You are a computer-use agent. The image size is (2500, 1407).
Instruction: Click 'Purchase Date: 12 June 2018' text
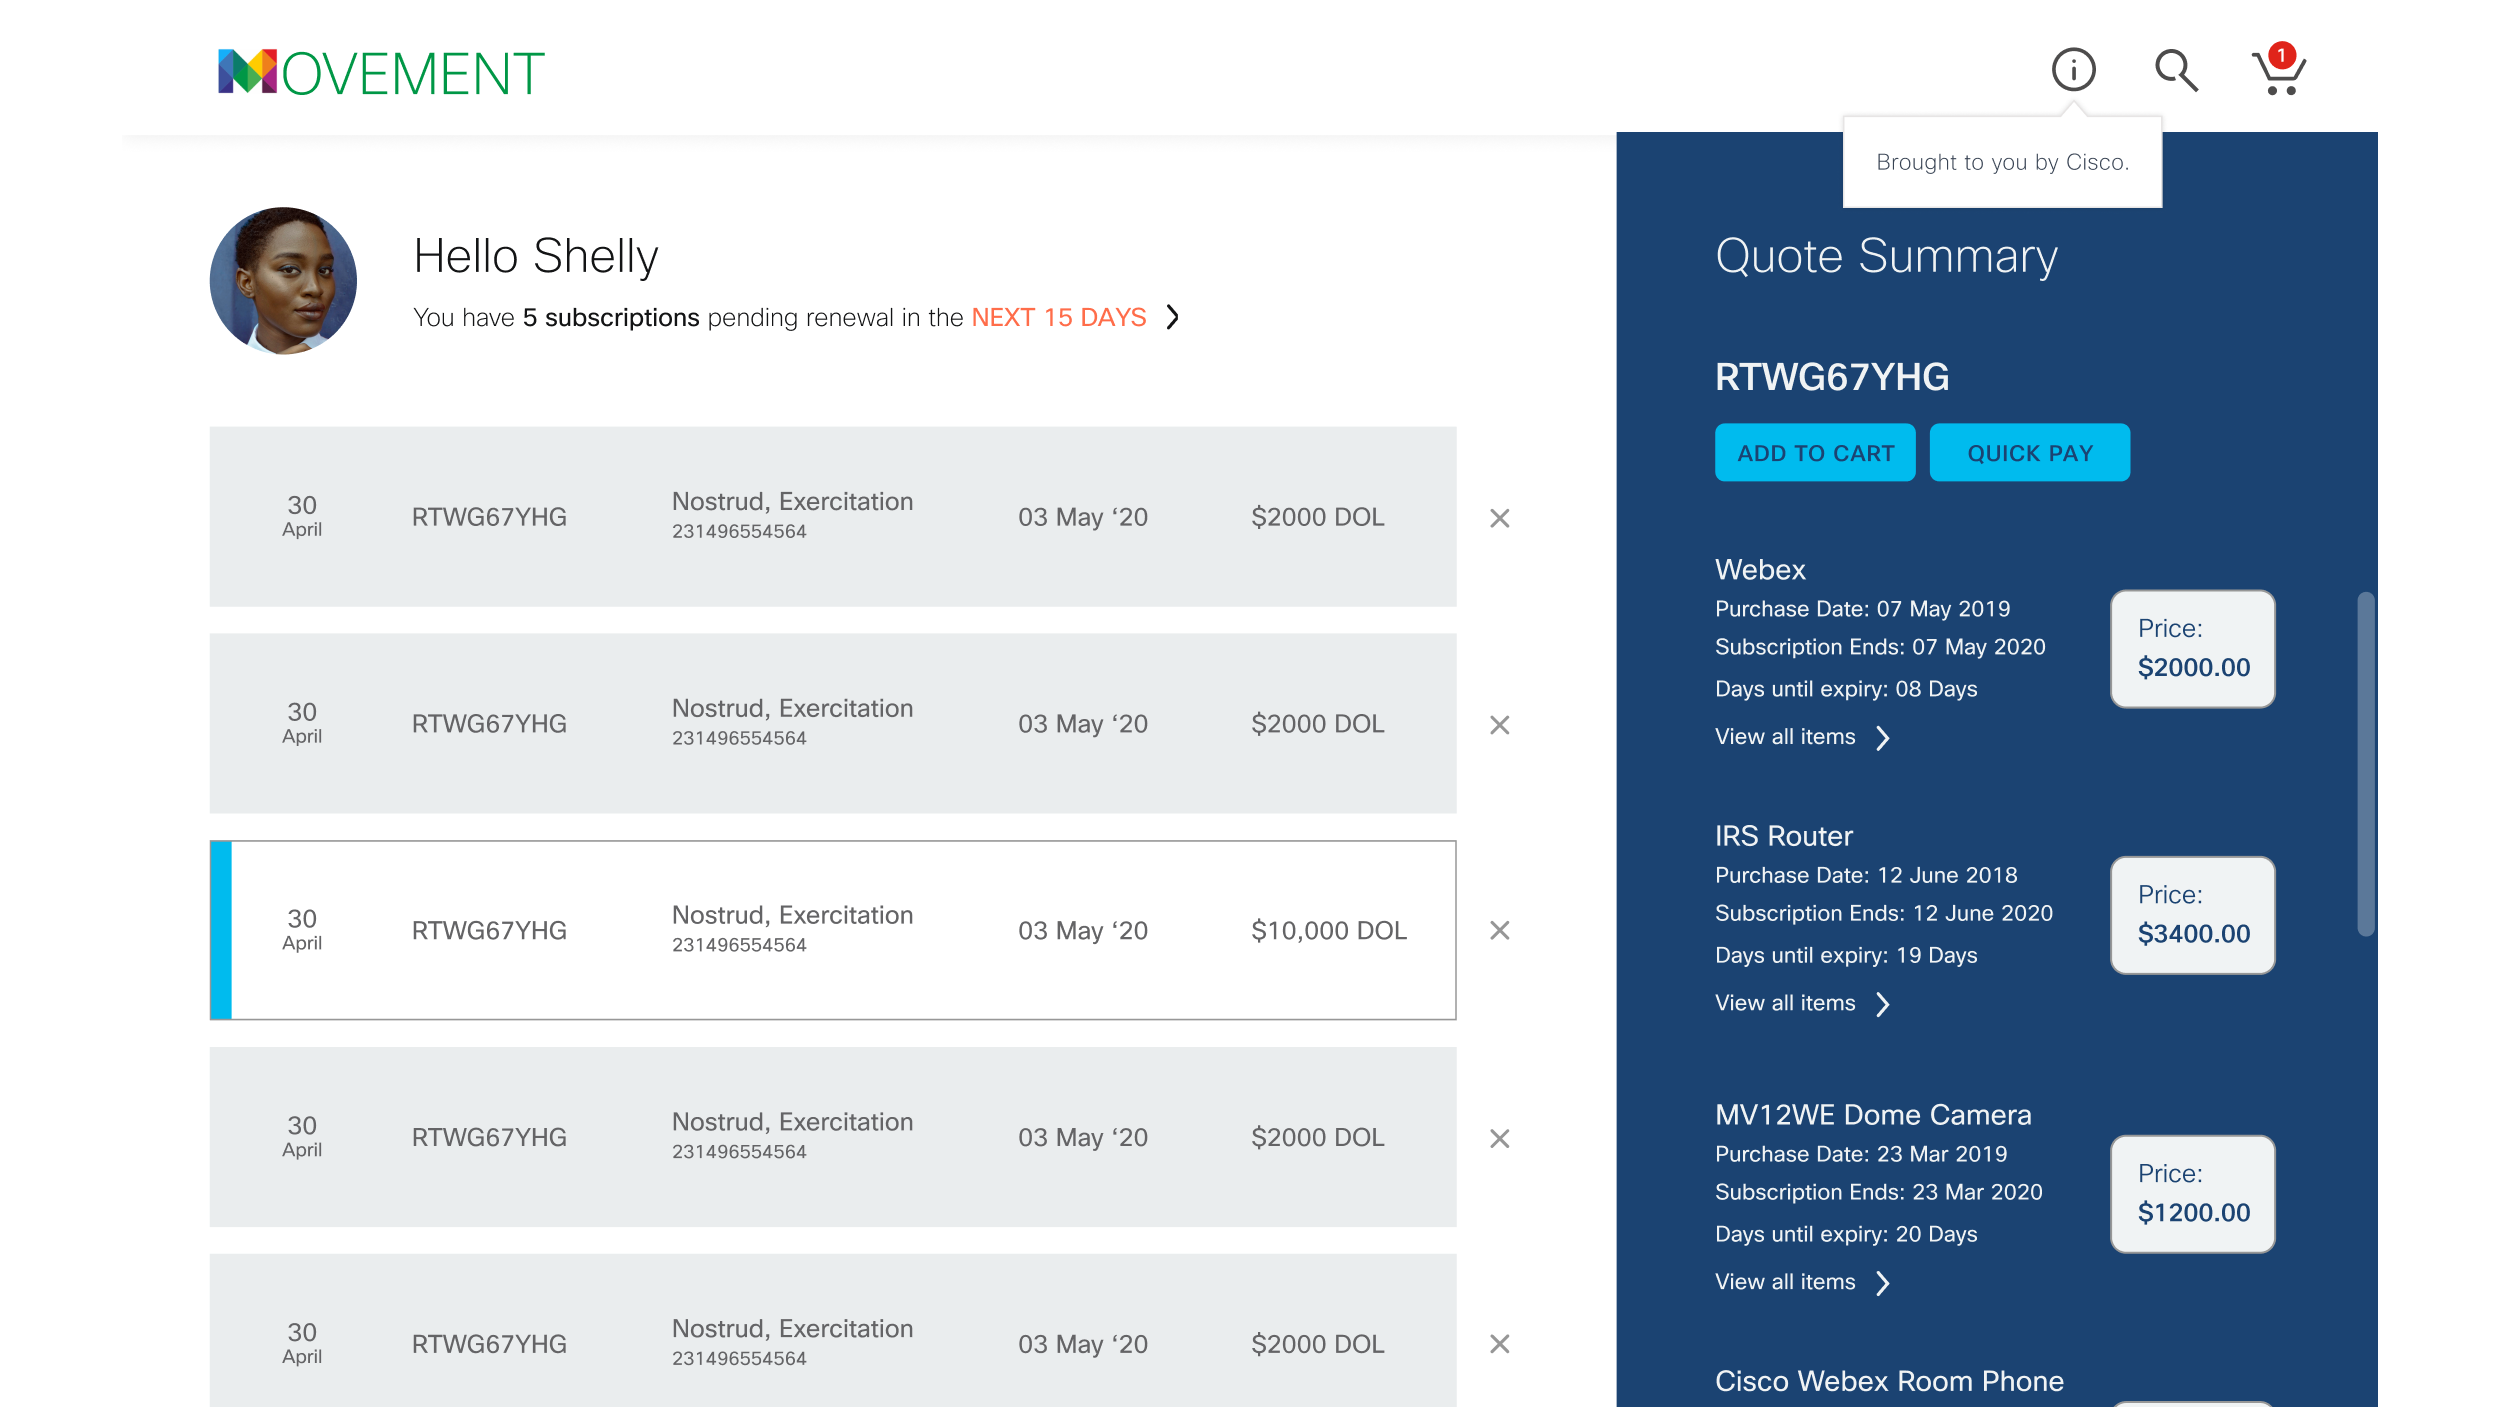click(x=1866, y=875)
